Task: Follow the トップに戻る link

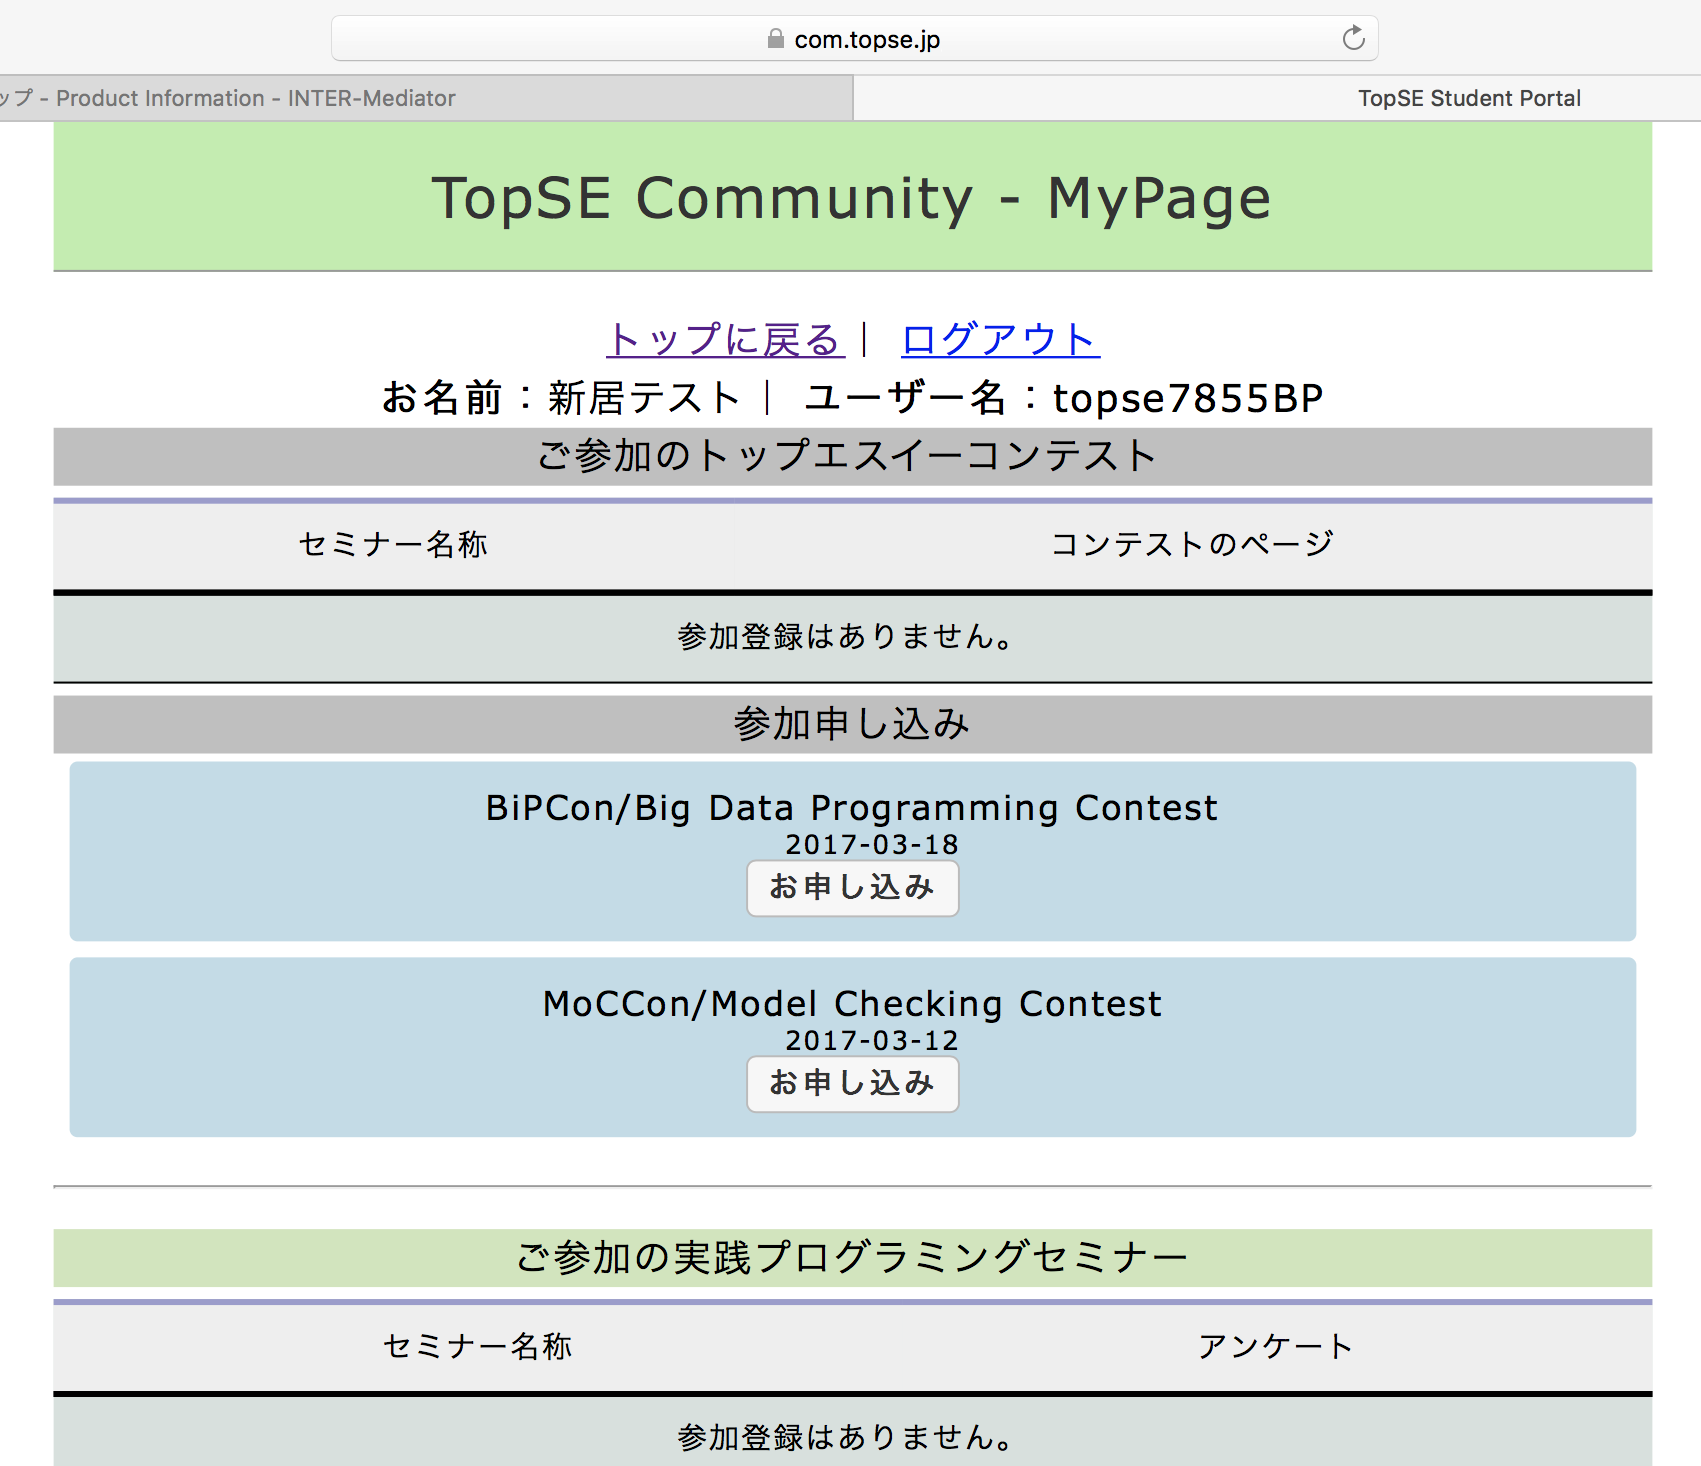Action: (725, 340)
